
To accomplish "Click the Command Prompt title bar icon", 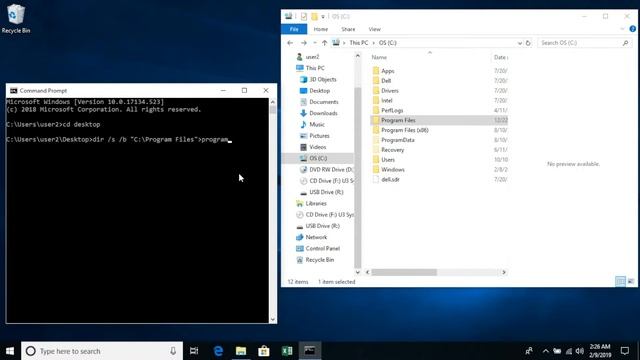I will 13,91.
